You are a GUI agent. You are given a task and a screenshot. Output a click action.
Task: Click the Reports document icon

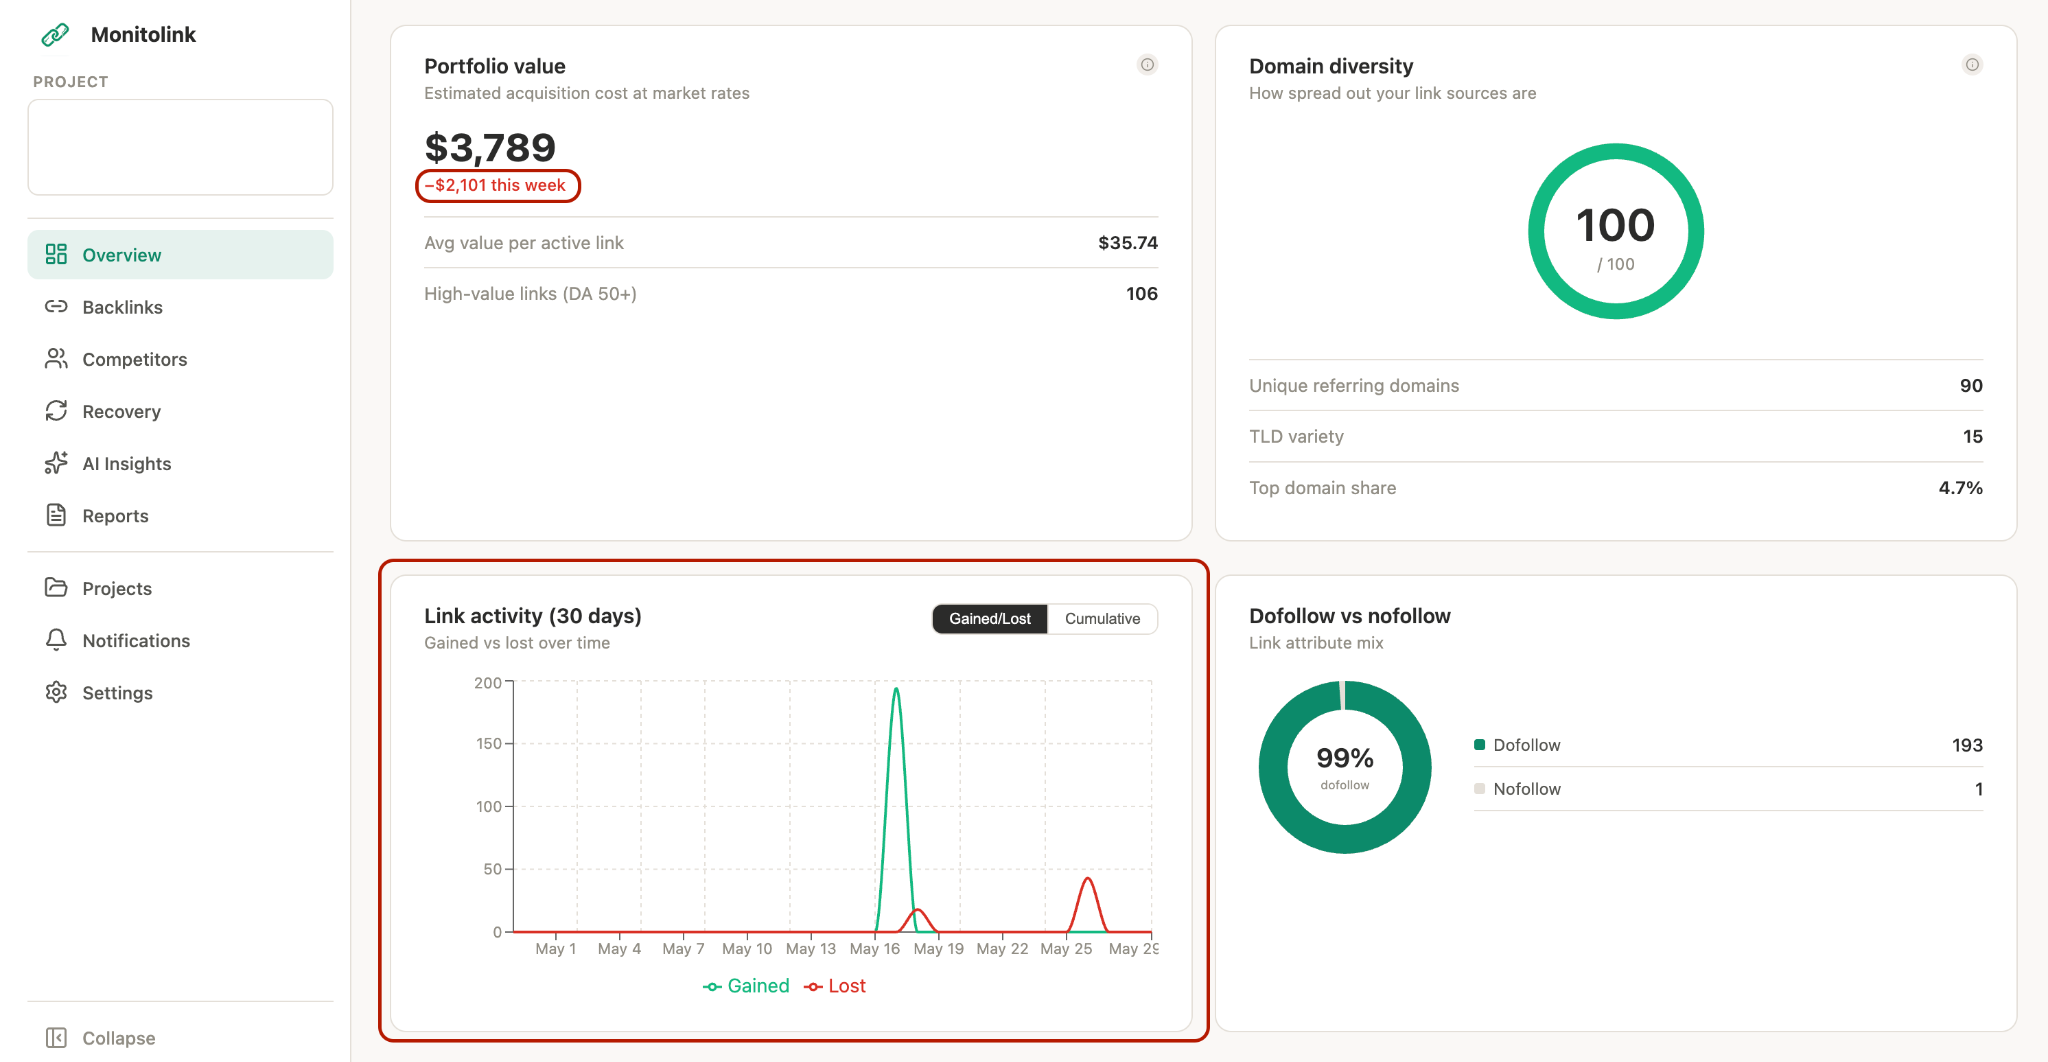[56, 515]
